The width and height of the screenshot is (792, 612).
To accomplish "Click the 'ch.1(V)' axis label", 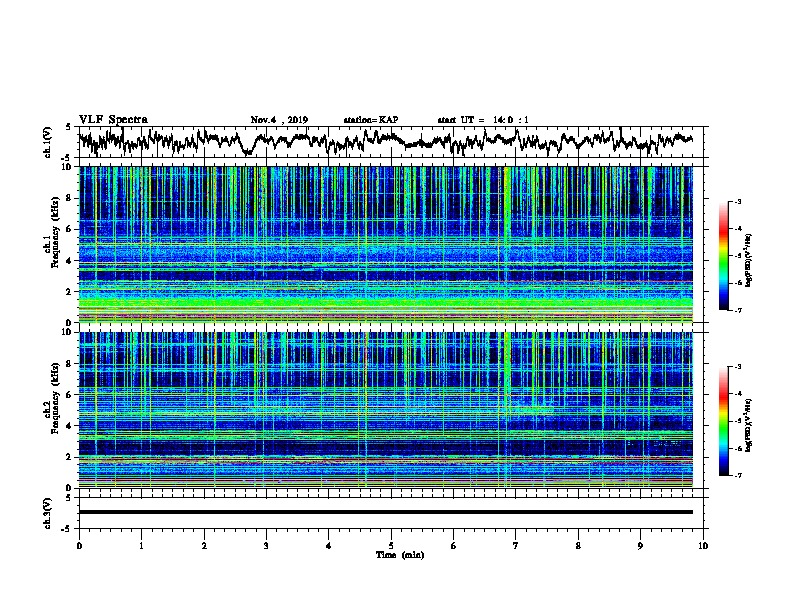I will tap(48, 142).
